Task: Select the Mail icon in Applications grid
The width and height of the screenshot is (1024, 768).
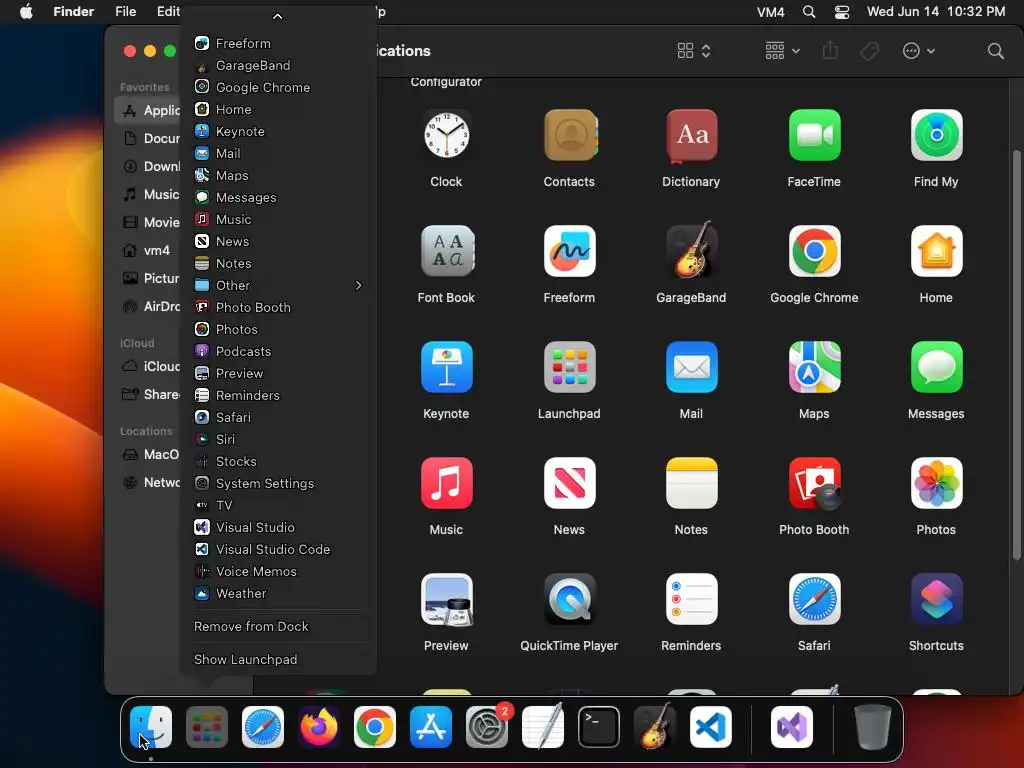Action: coord(692,367)
